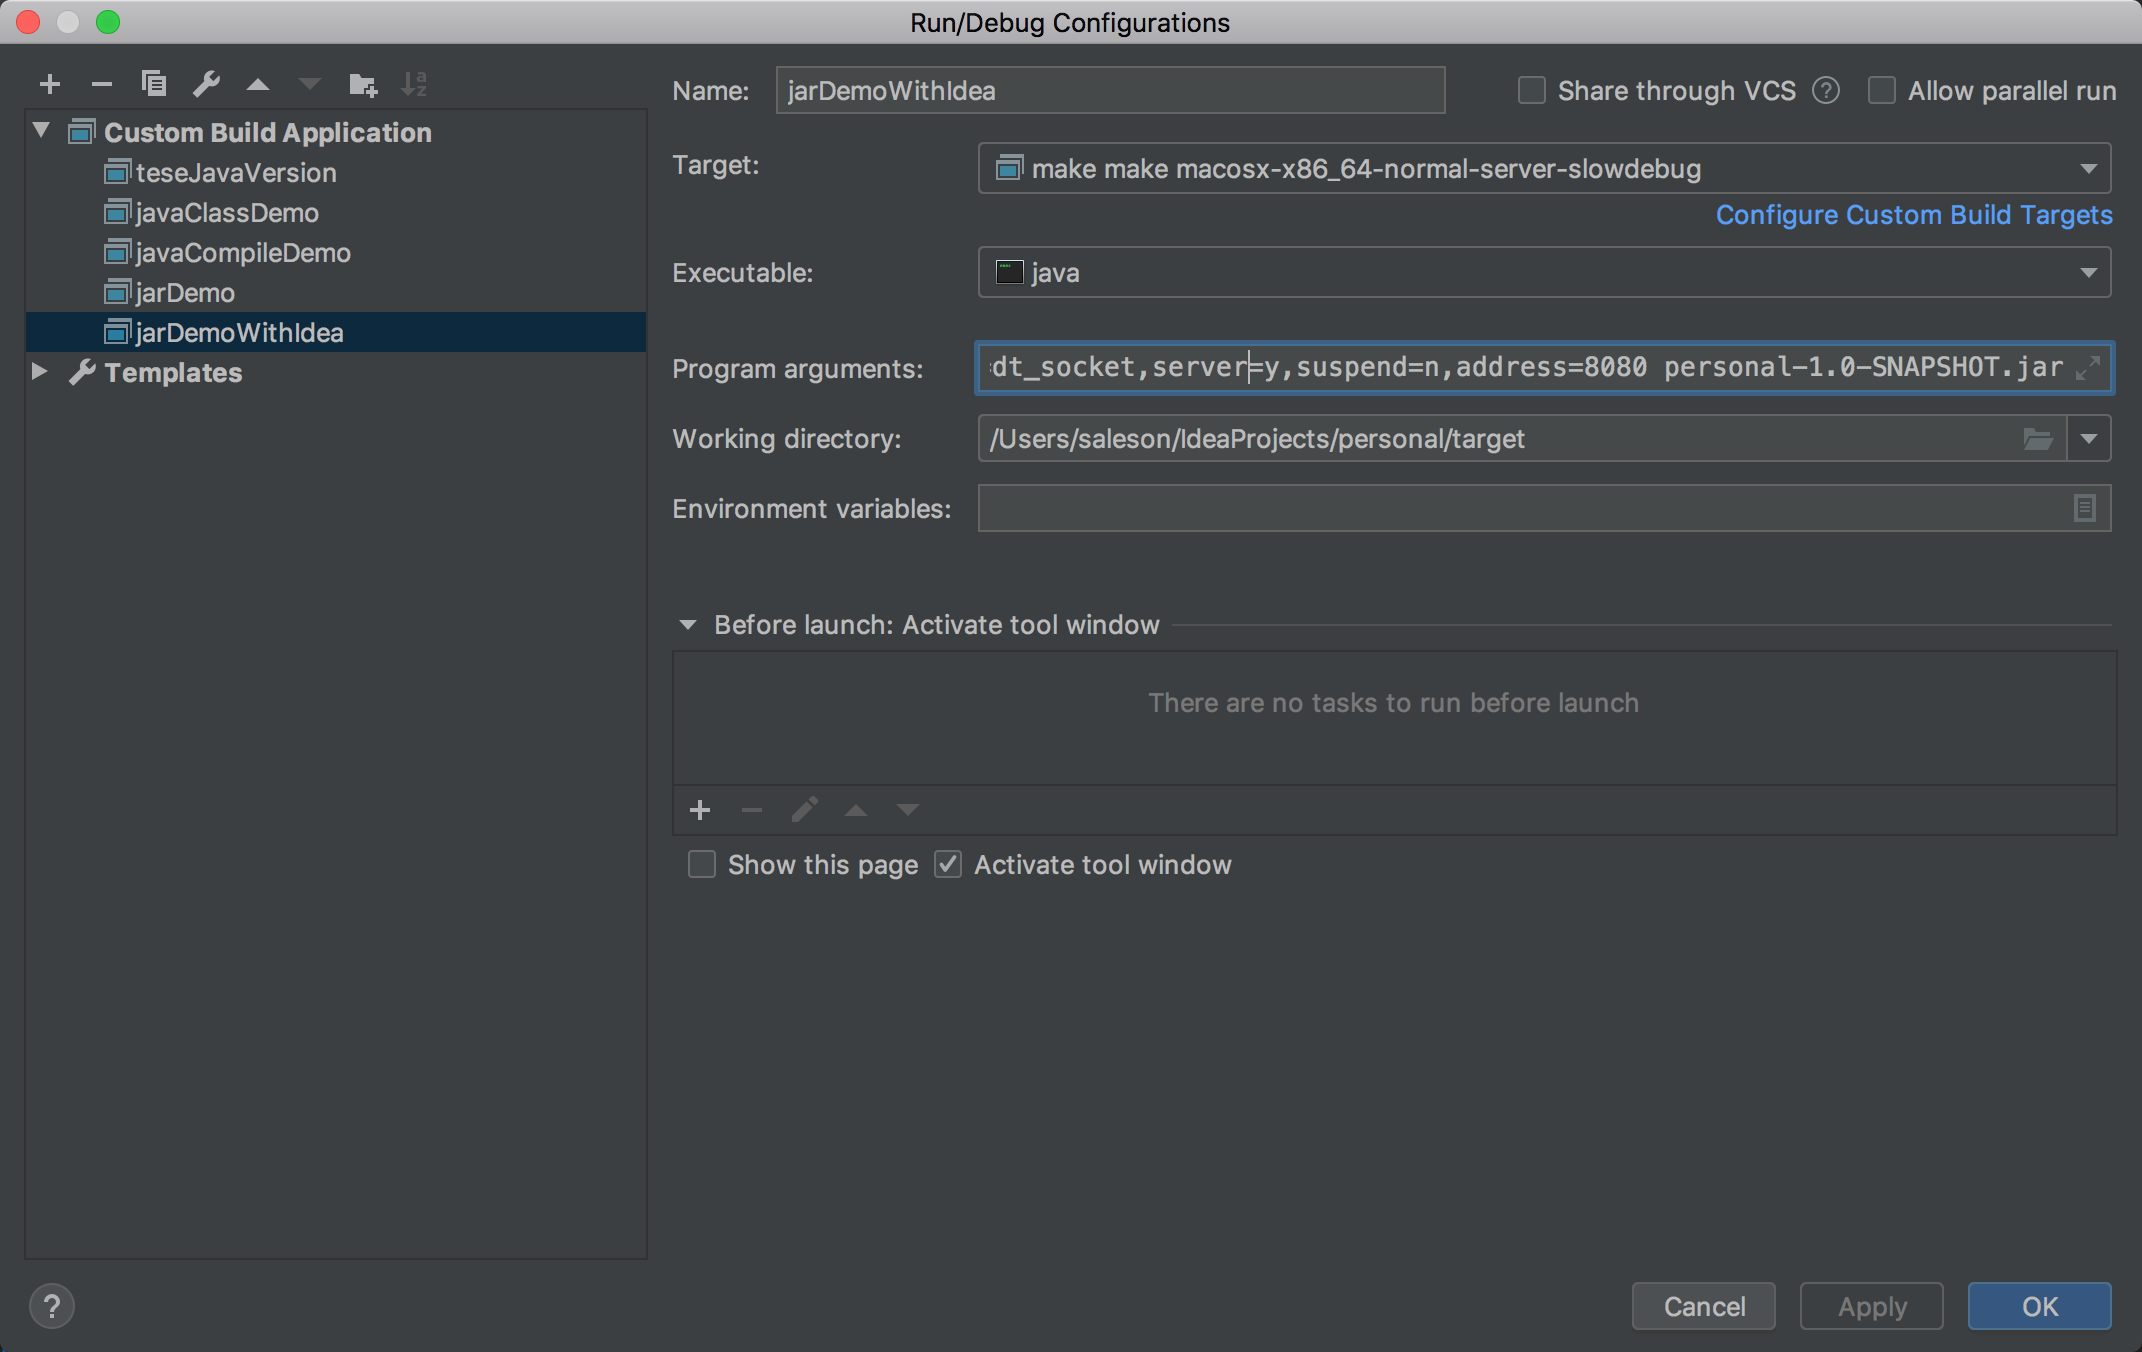Image resolution: width=2142 pixels, height=1352 pixels.
Task: Expand the Templates tree node
Action: (x=40, y=372)
